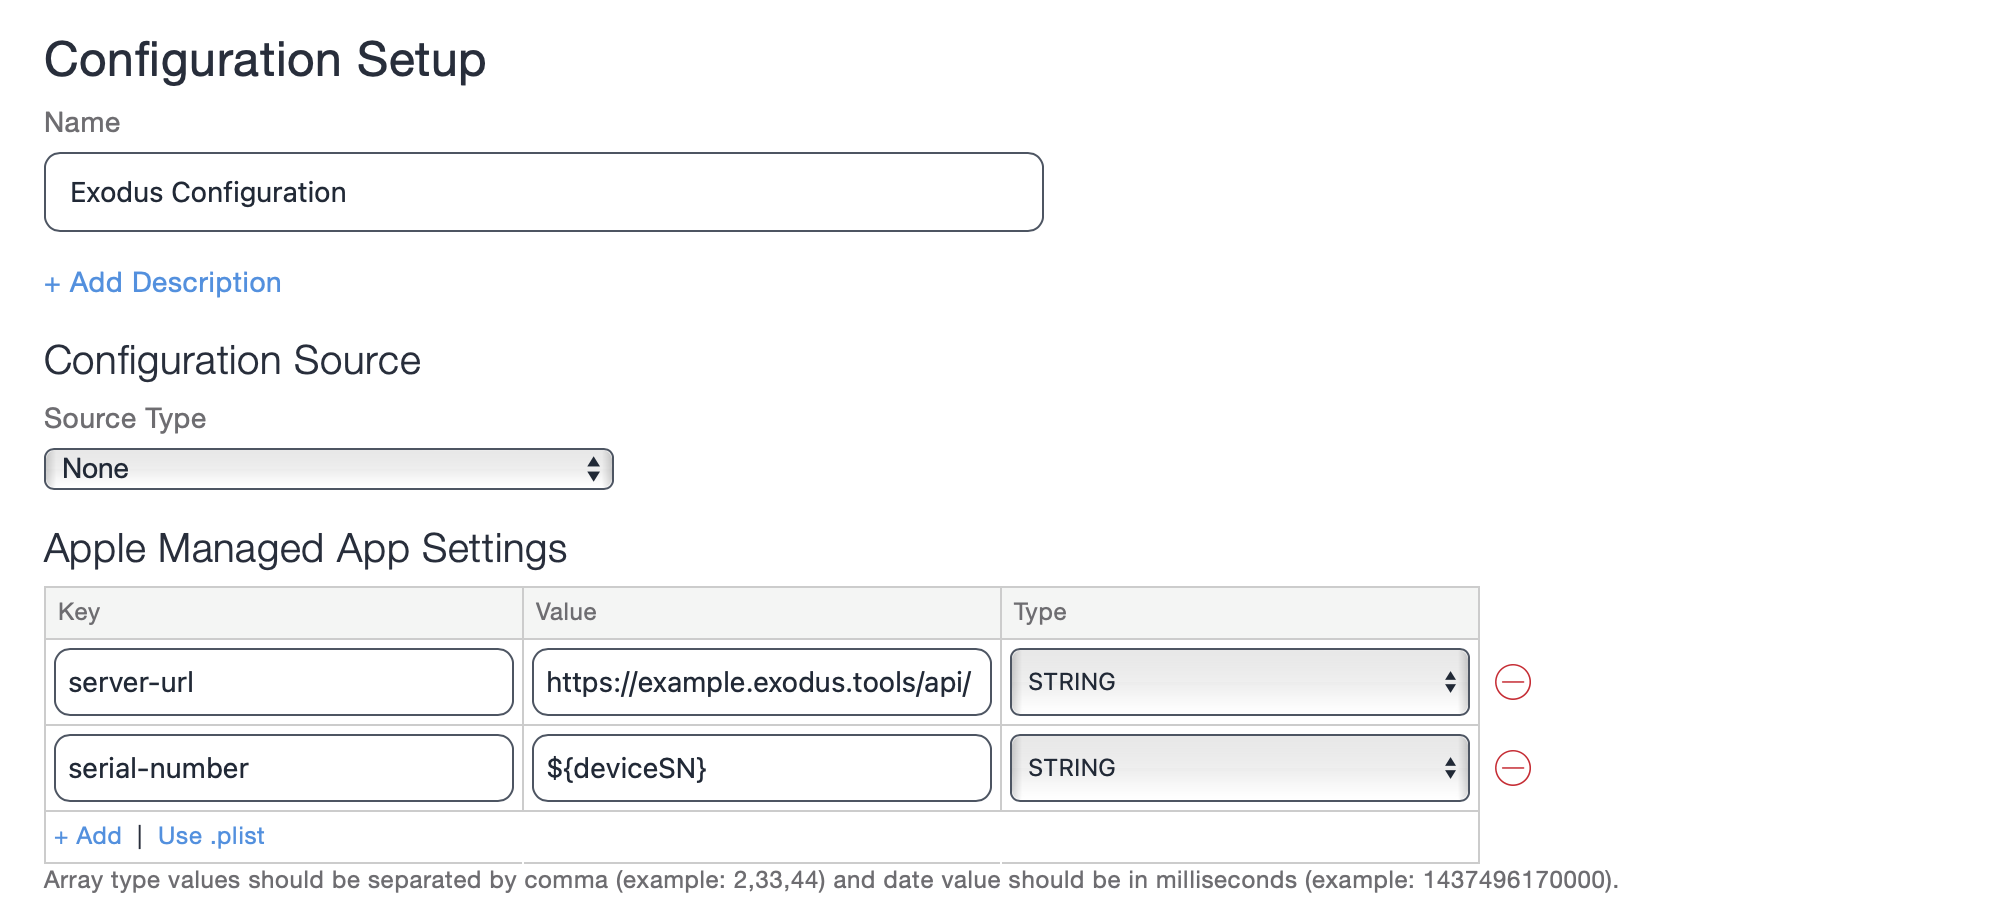Click the Name field label
The width and height of the screenshot is (2000, 910).
pyautogui.click(x=82, y=122)
